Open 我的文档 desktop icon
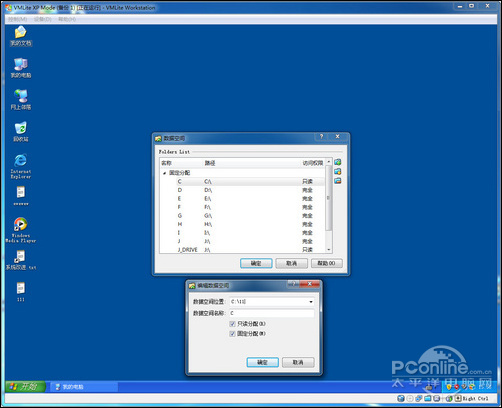The height and width of the screenshot is (408, 502). 21,36
